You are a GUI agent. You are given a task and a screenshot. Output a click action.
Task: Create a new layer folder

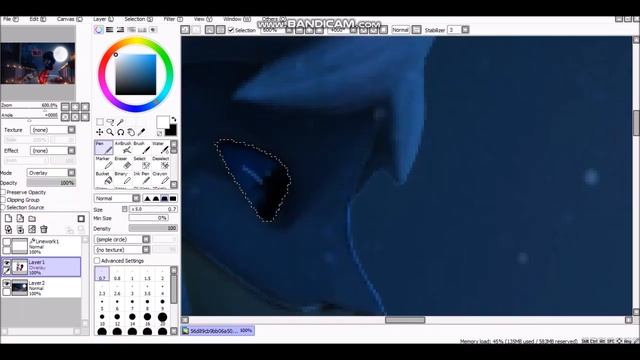pyautogui.click(x=32, y=219)
